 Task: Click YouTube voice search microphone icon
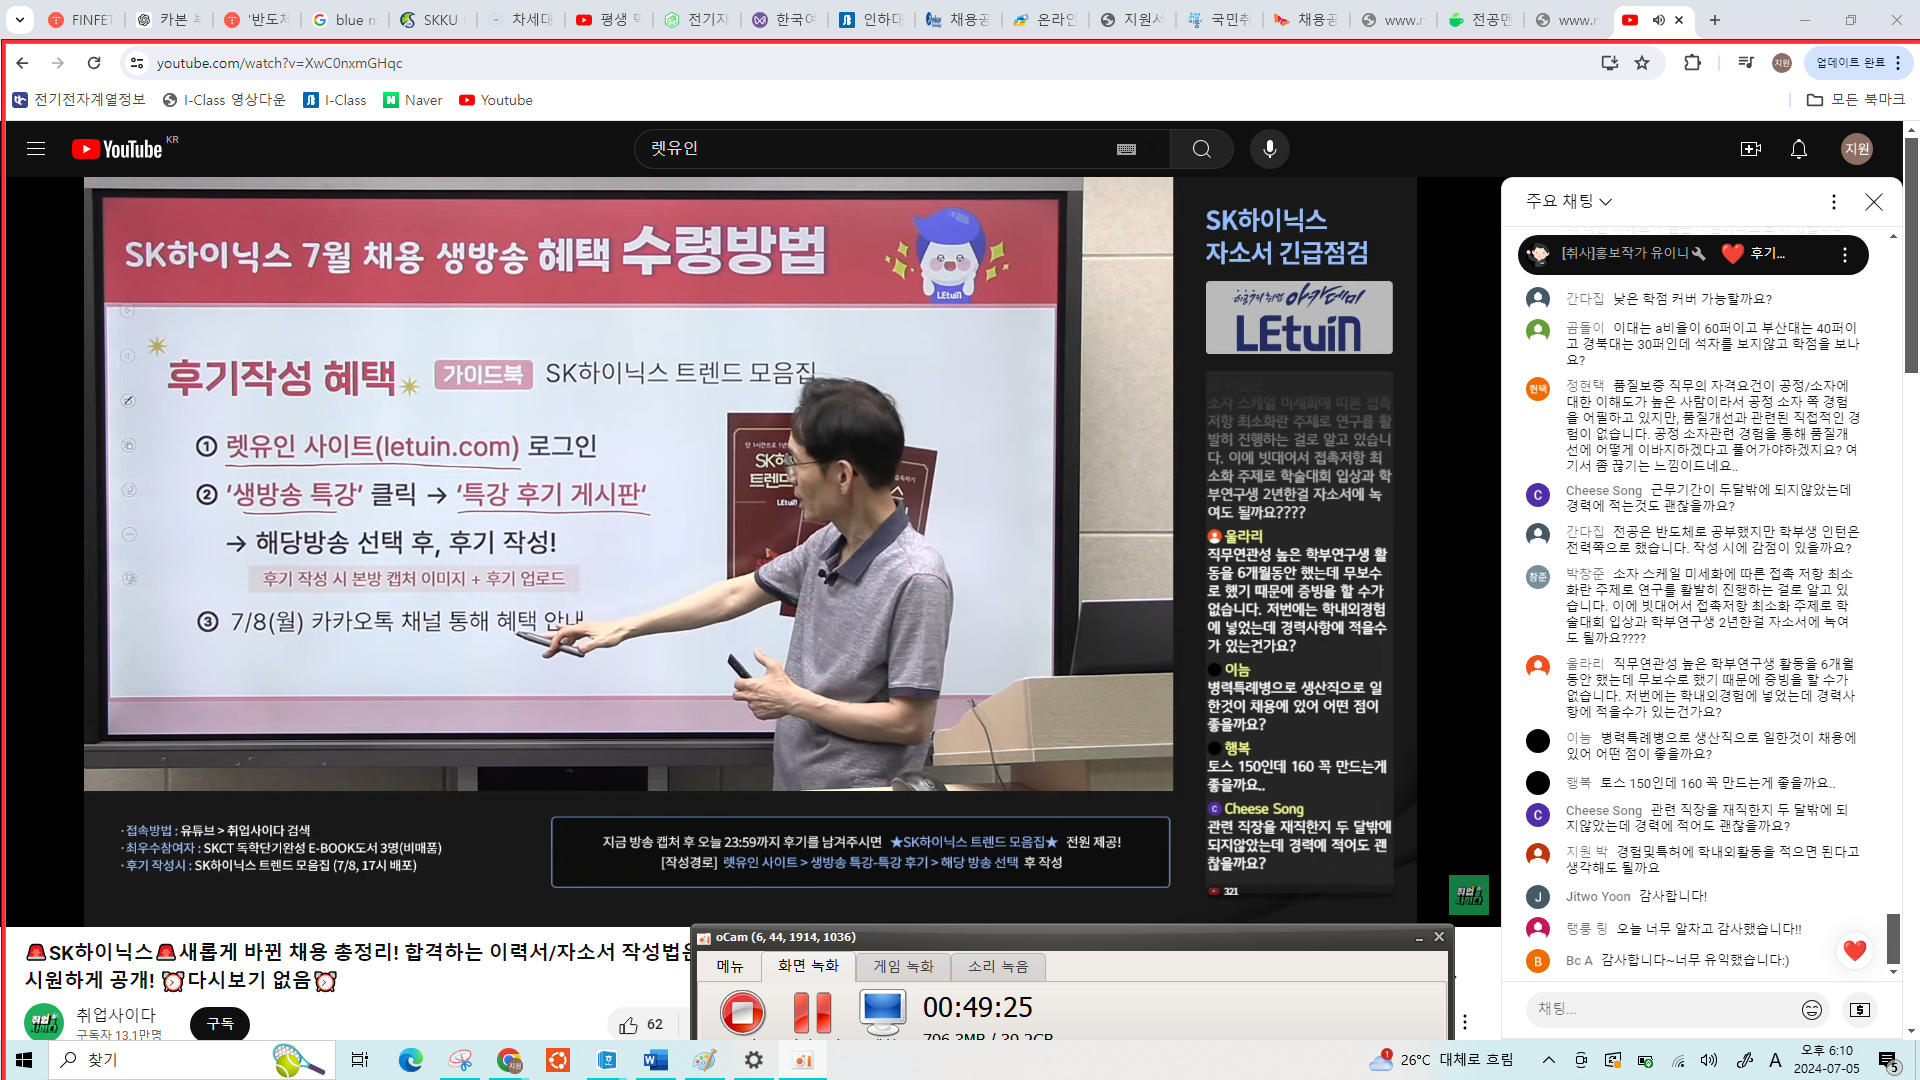pyautogui.click(x=1269, y=149)
